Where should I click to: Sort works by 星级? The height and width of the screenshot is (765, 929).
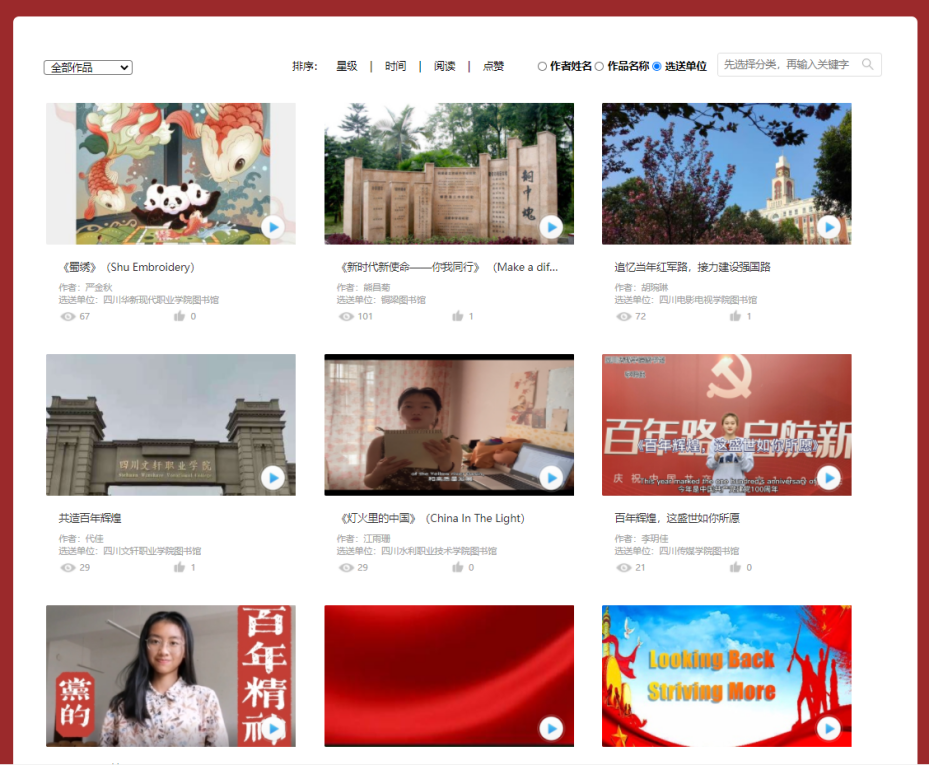point(346,66)
